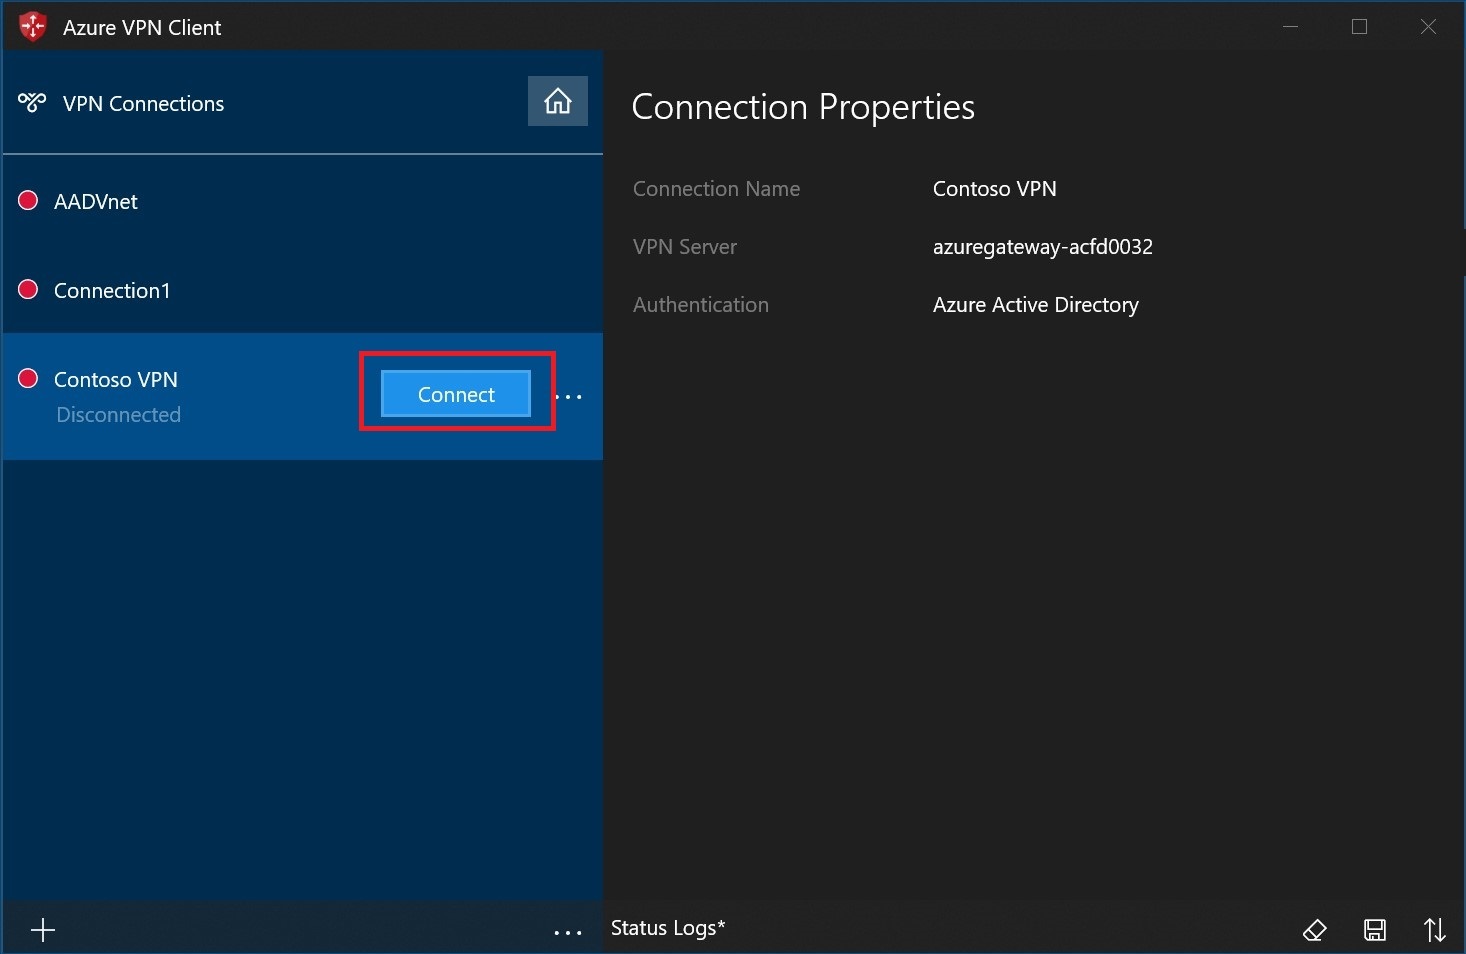The width and height of the screenshot is (1466, 954).
Task: Click the VPN Connections network icon
Action: (32, 102)
